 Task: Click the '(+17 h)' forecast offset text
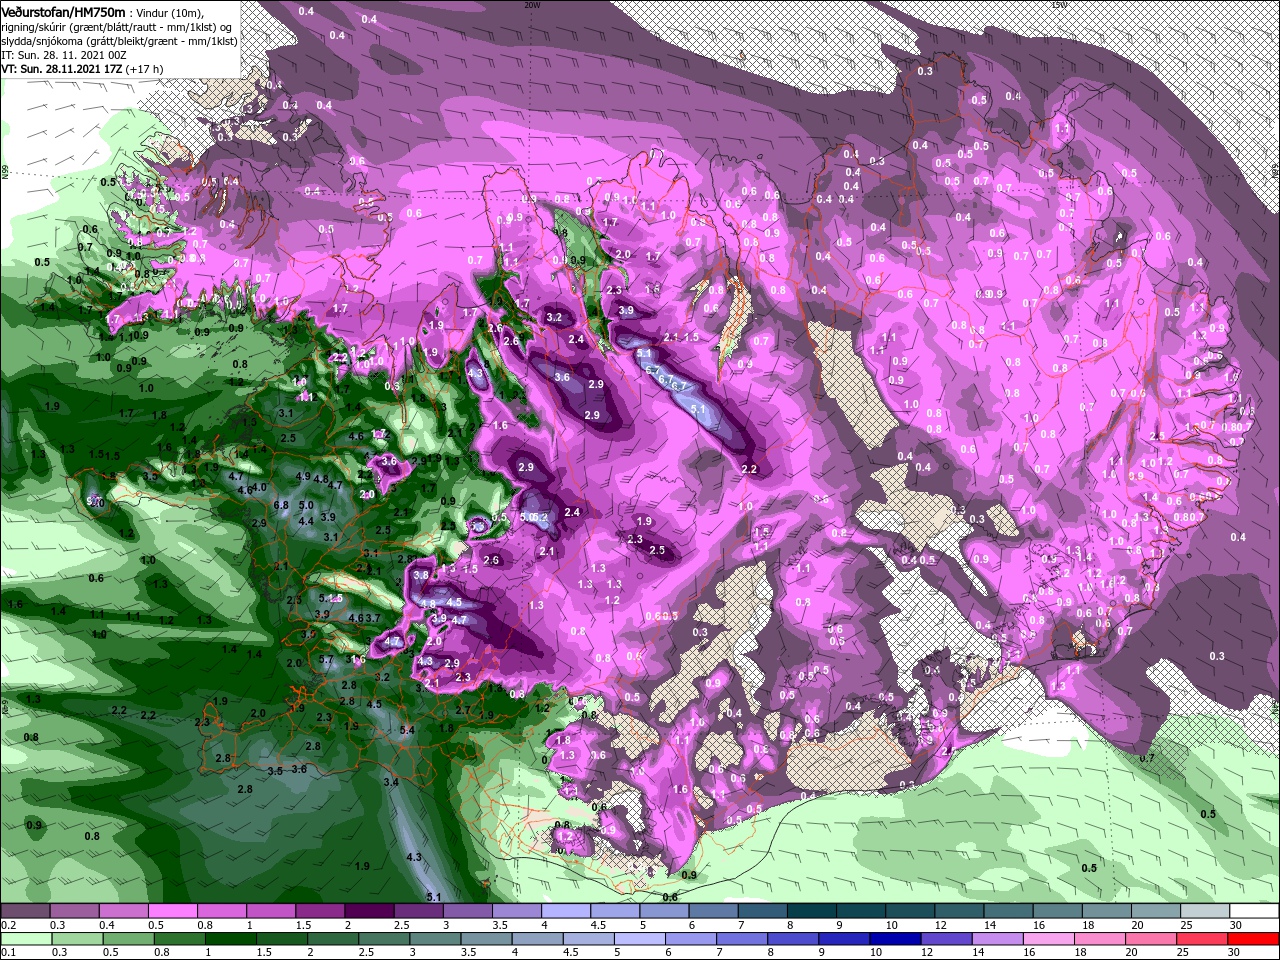[x=143, y=68]
